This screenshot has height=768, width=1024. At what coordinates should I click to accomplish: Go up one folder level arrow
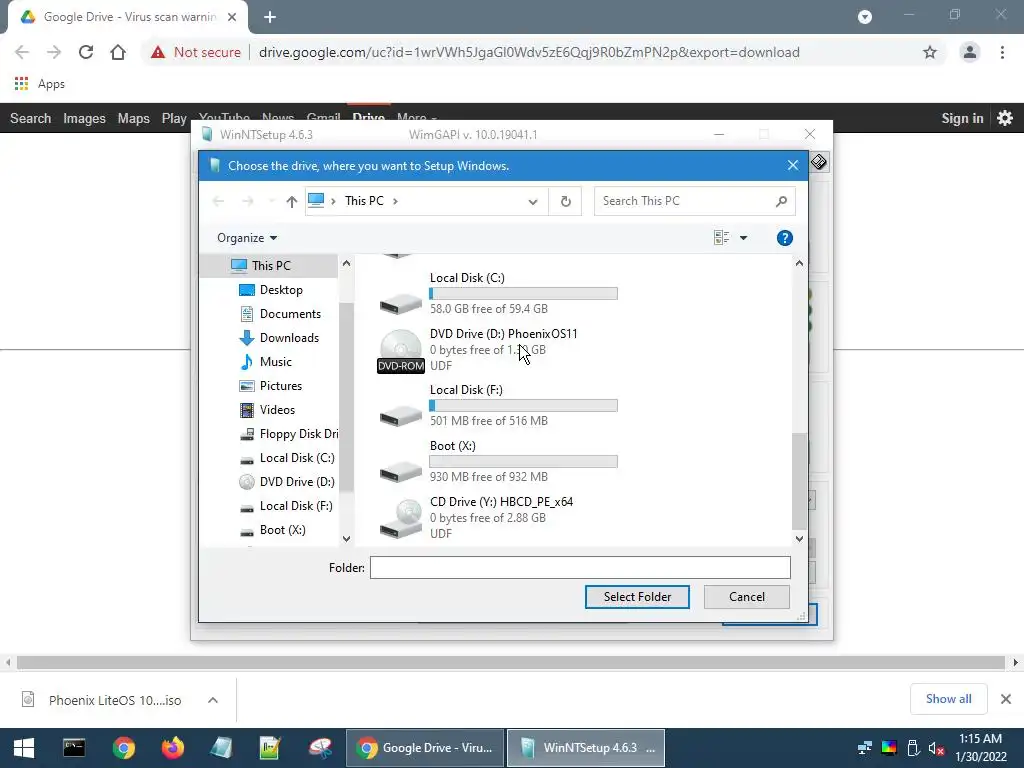(291, 201)
